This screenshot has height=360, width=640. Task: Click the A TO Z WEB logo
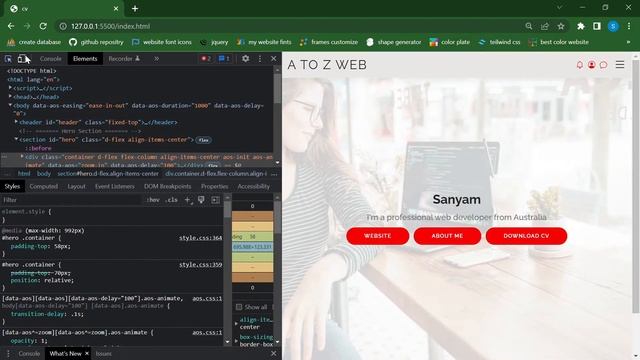click(327, 65)
